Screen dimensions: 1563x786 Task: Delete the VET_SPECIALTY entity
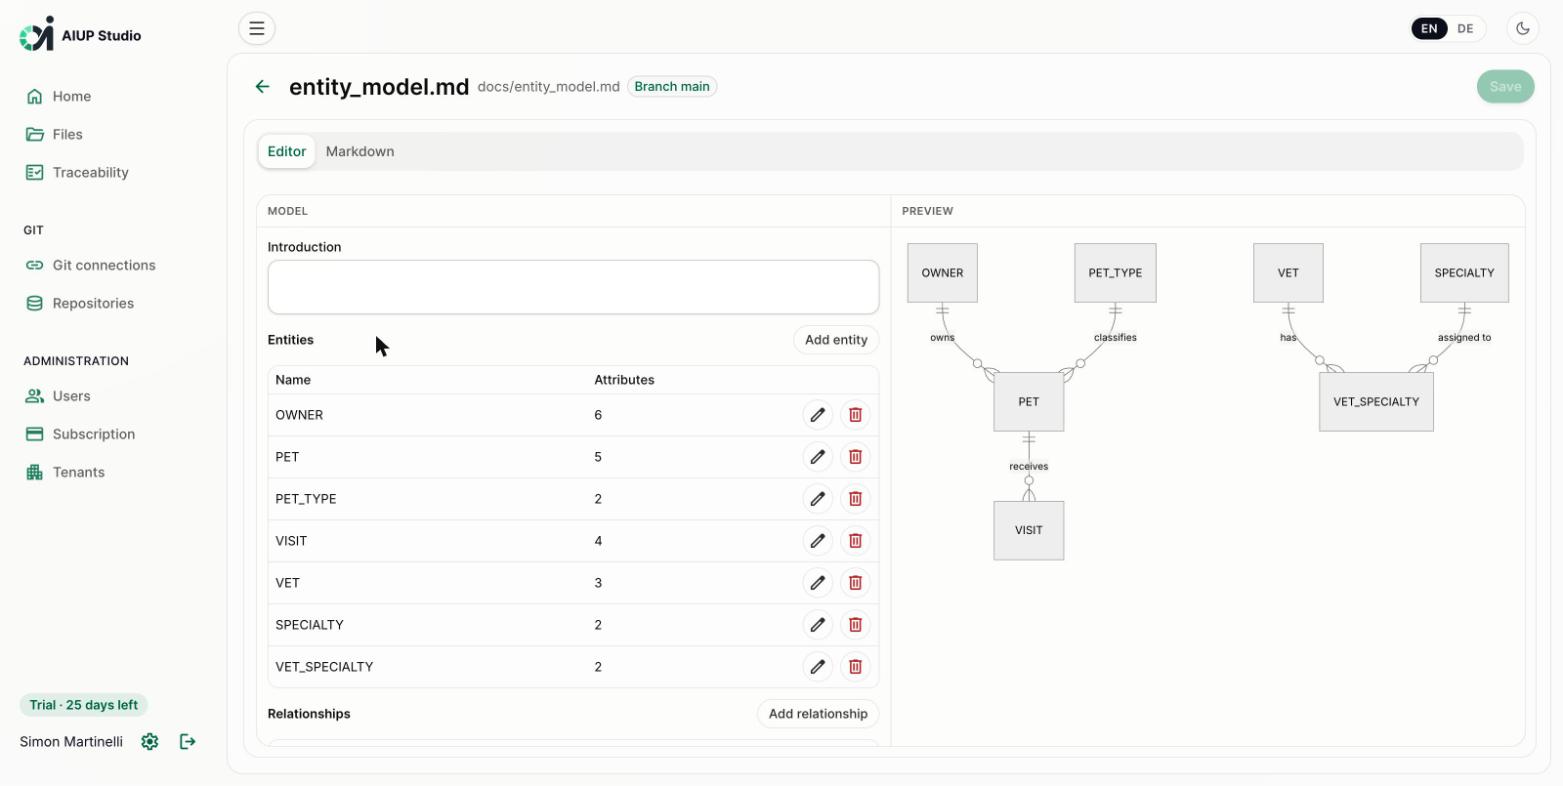pos(855,667)
